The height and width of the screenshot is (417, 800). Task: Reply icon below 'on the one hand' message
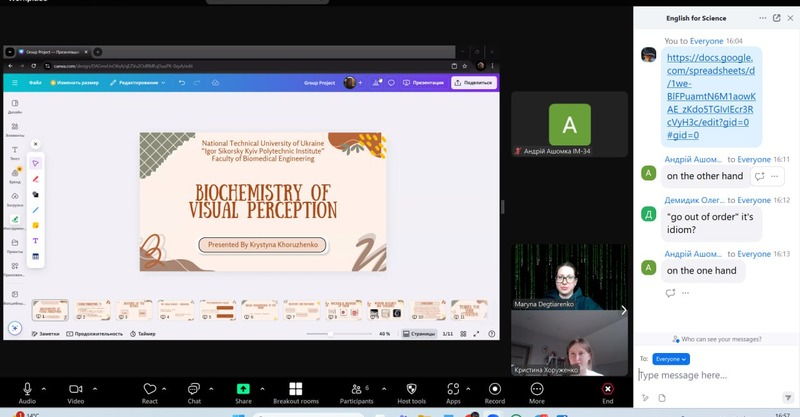[x=670, y=293]
